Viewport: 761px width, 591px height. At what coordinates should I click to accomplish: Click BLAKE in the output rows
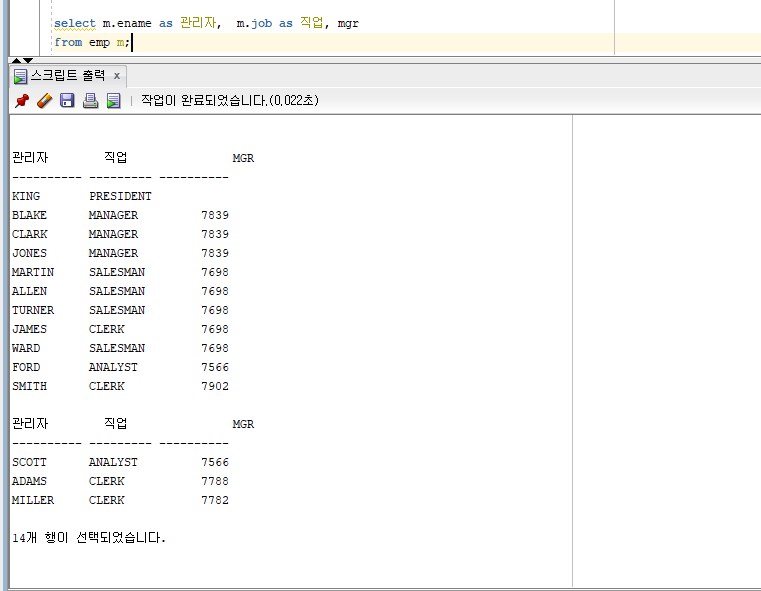coord(29,215)
